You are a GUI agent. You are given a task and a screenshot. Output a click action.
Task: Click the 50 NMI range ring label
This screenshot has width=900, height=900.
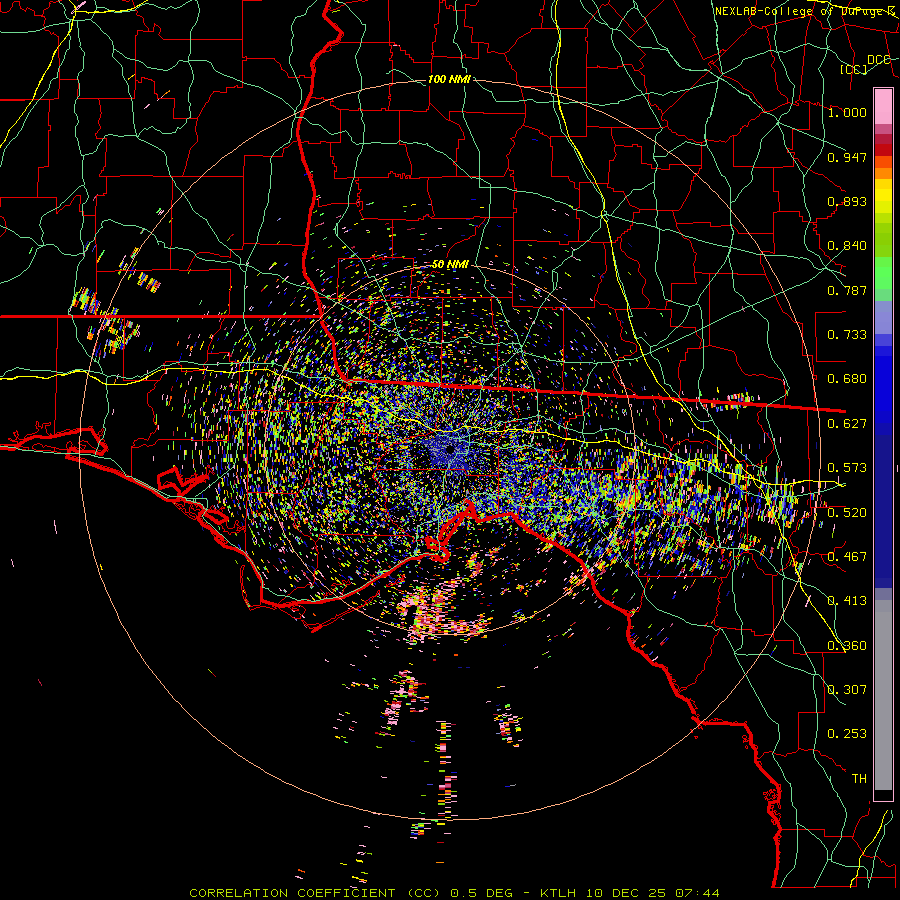tap(451, 265)
